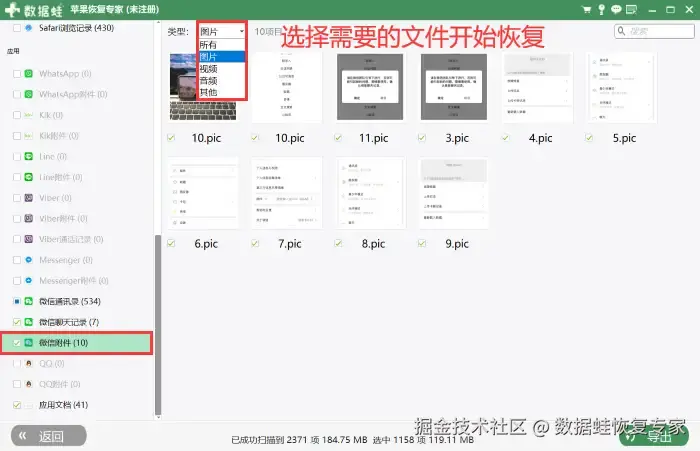Open the 11.pic thumbnail preview

point(370,87)
